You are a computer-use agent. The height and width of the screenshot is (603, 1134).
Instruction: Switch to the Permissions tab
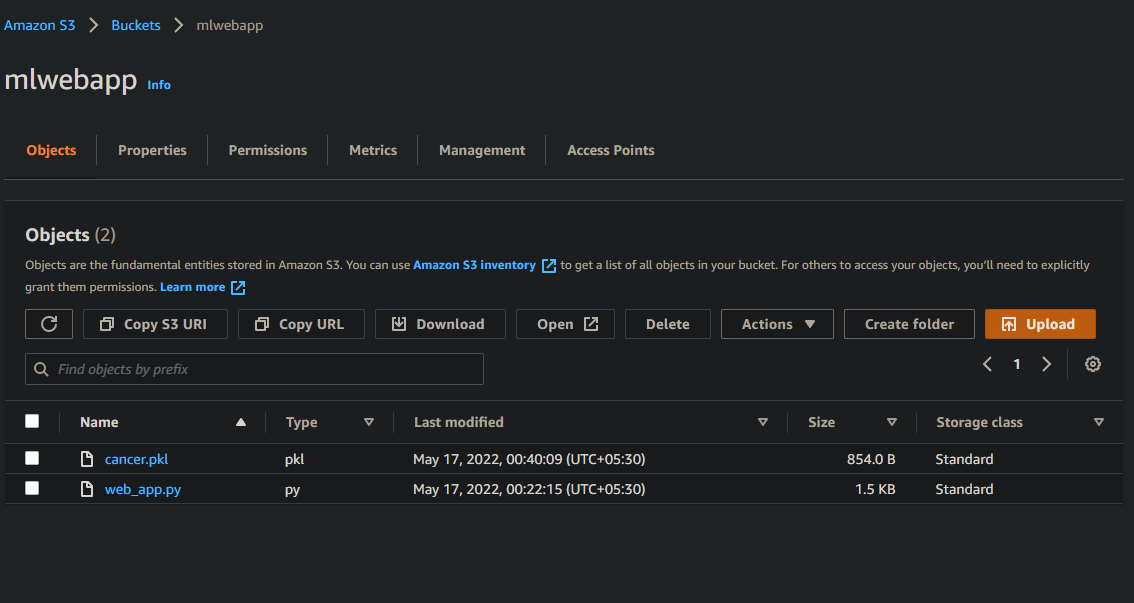click(x=268, y=150)
